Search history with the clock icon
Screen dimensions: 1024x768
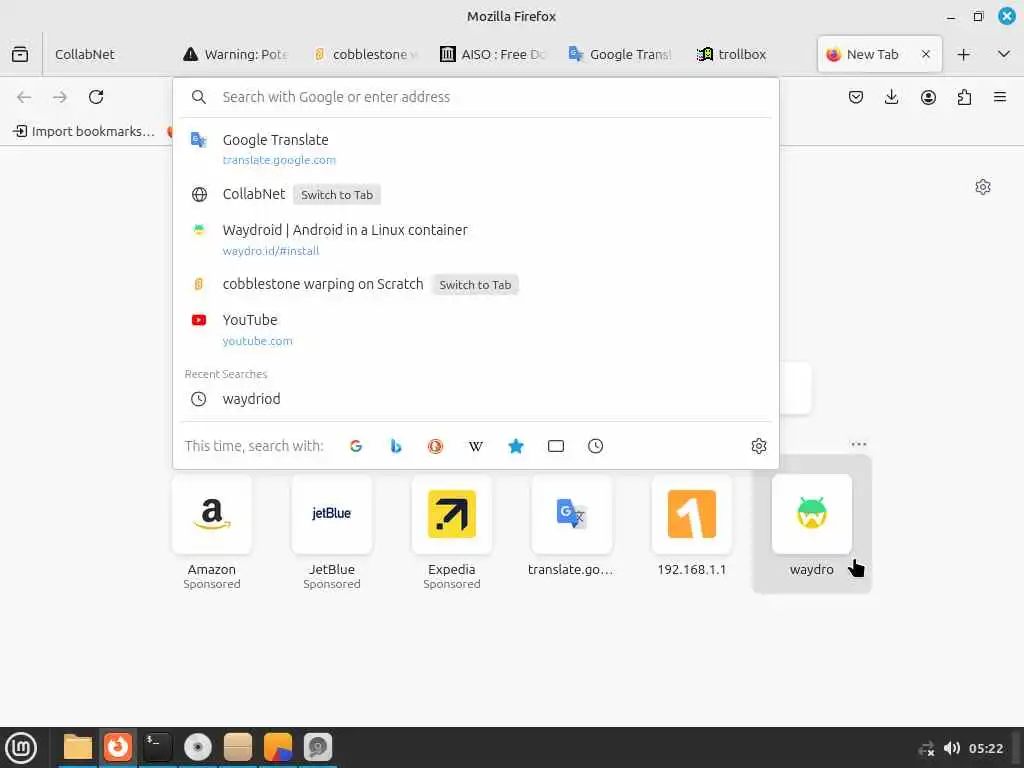click(x=596, y=446)
